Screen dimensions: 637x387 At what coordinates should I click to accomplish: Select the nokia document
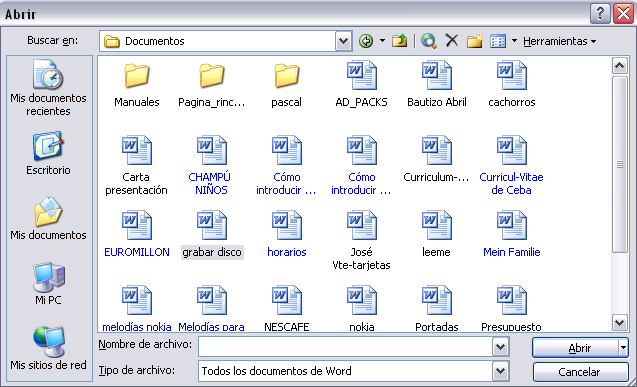pyautogui.click(x=362, y=309)
